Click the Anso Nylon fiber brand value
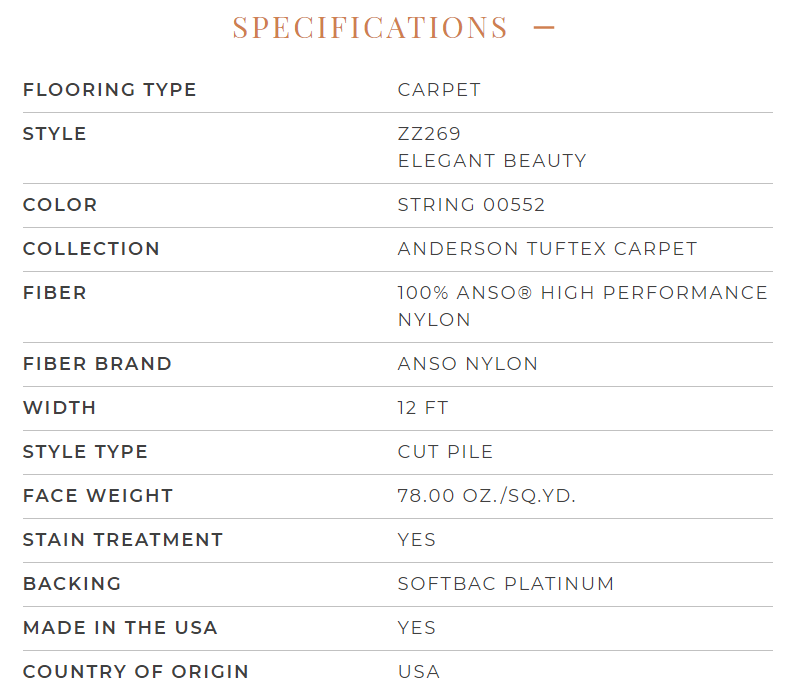The image size is (798, 697). (x=468, y=364)
